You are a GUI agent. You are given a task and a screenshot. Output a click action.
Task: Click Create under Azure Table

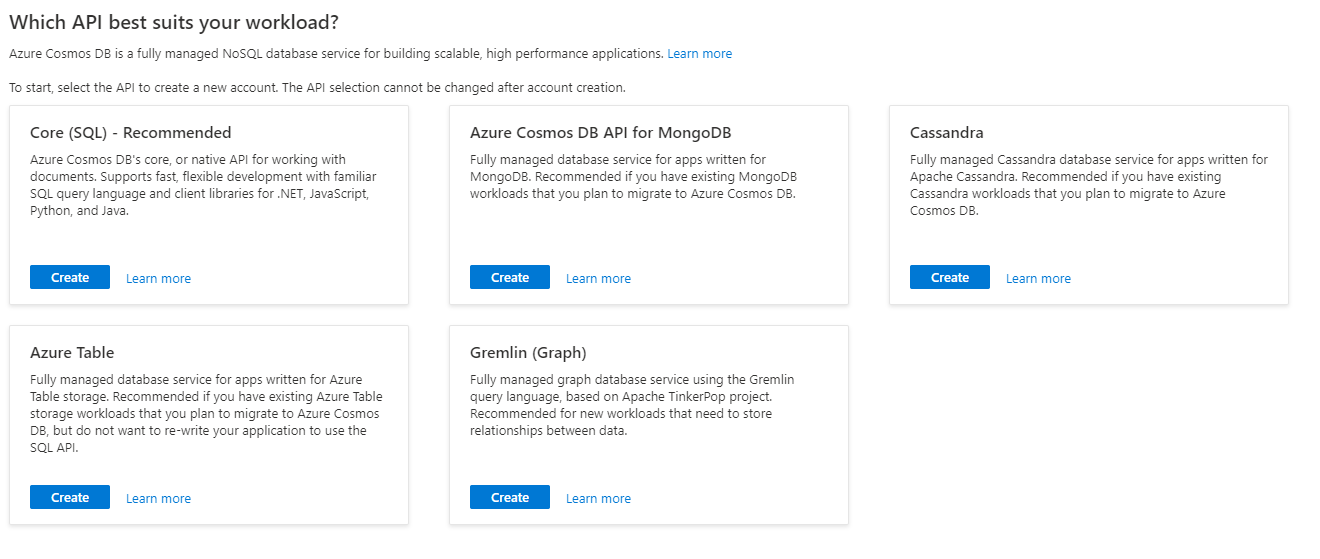(70, 498)
